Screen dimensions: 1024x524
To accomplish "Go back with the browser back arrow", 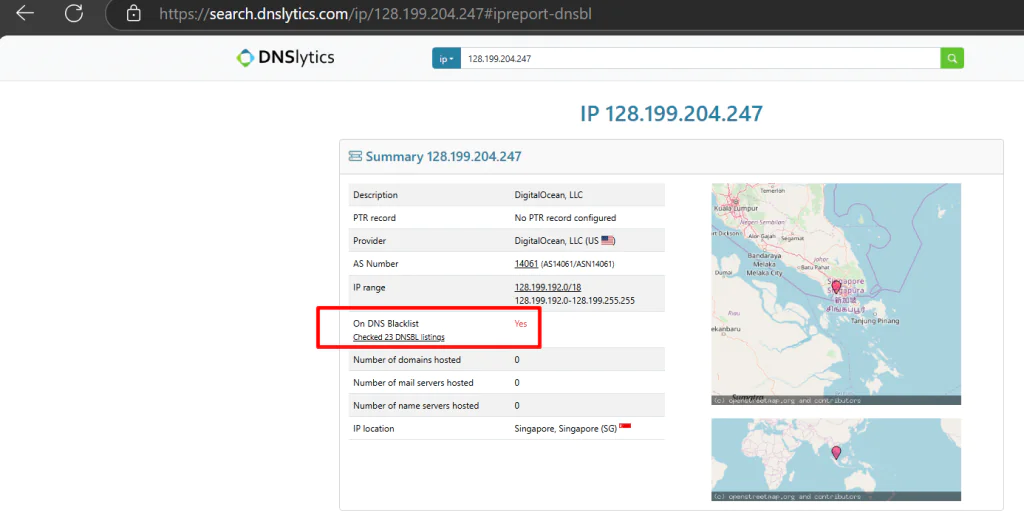I will [25, 13].
